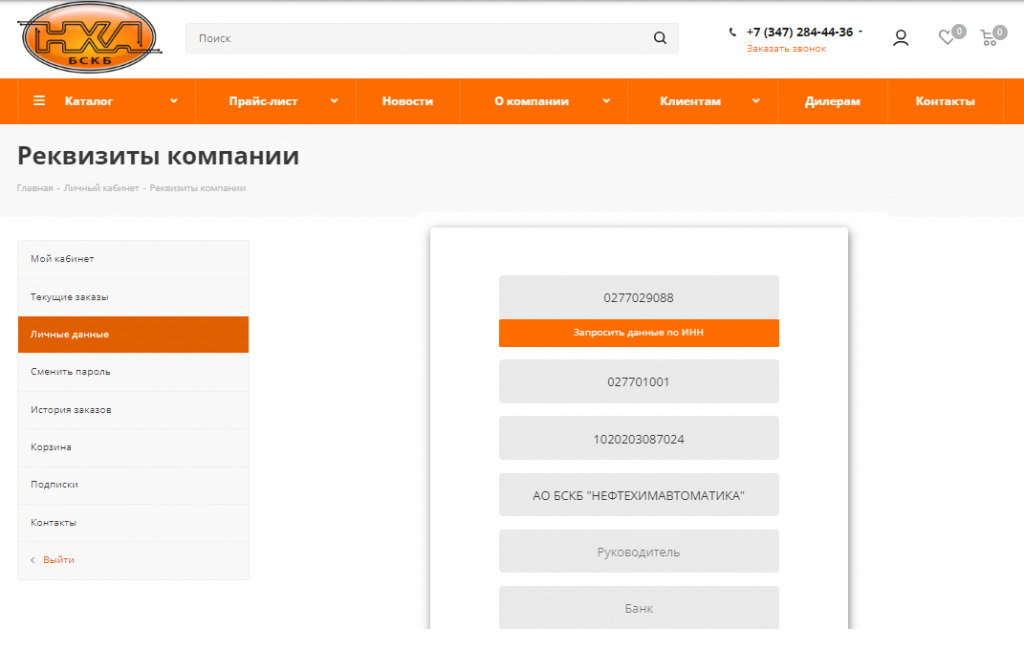Click the hamburger icon beside Каталог

coord(39,101)
